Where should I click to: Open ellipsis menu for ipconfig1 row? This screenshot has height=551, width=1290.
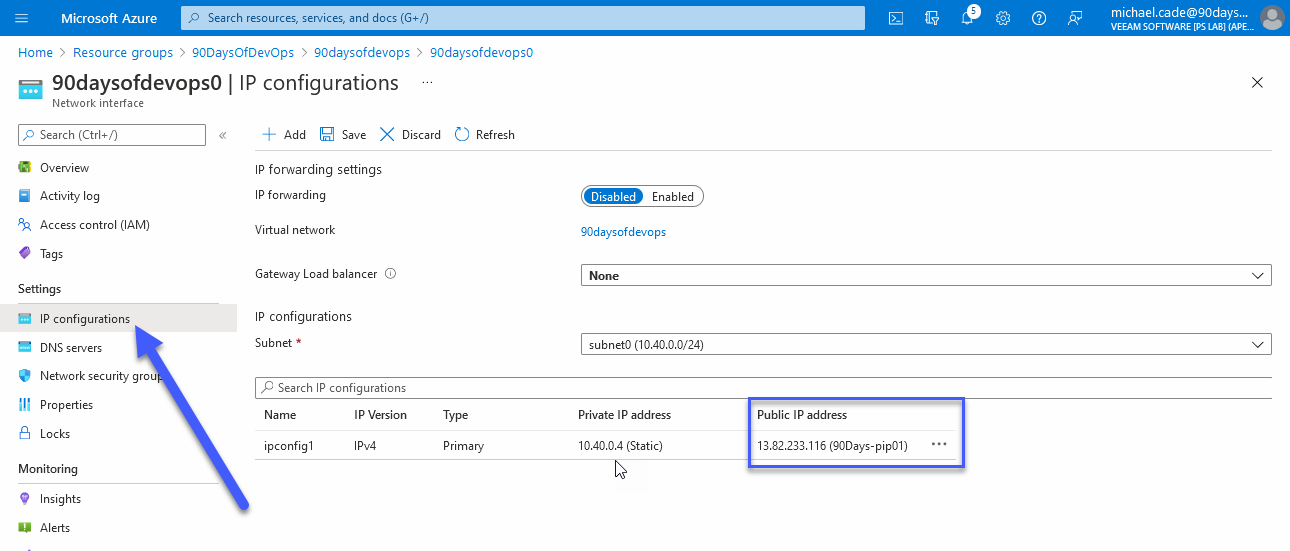click(x=938, y=445)
